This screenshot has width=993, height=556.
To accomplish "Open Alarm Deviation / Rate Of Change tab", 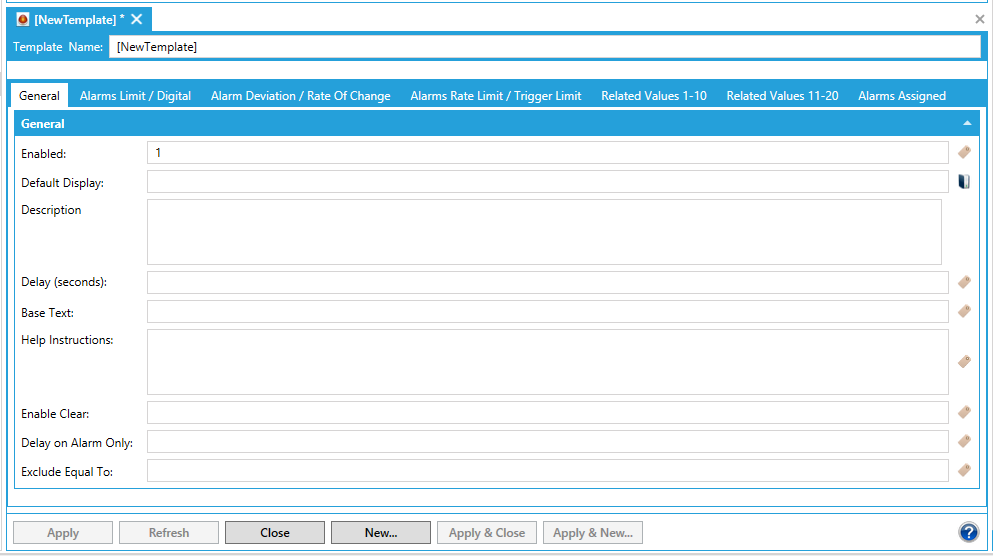I will 300,96.
